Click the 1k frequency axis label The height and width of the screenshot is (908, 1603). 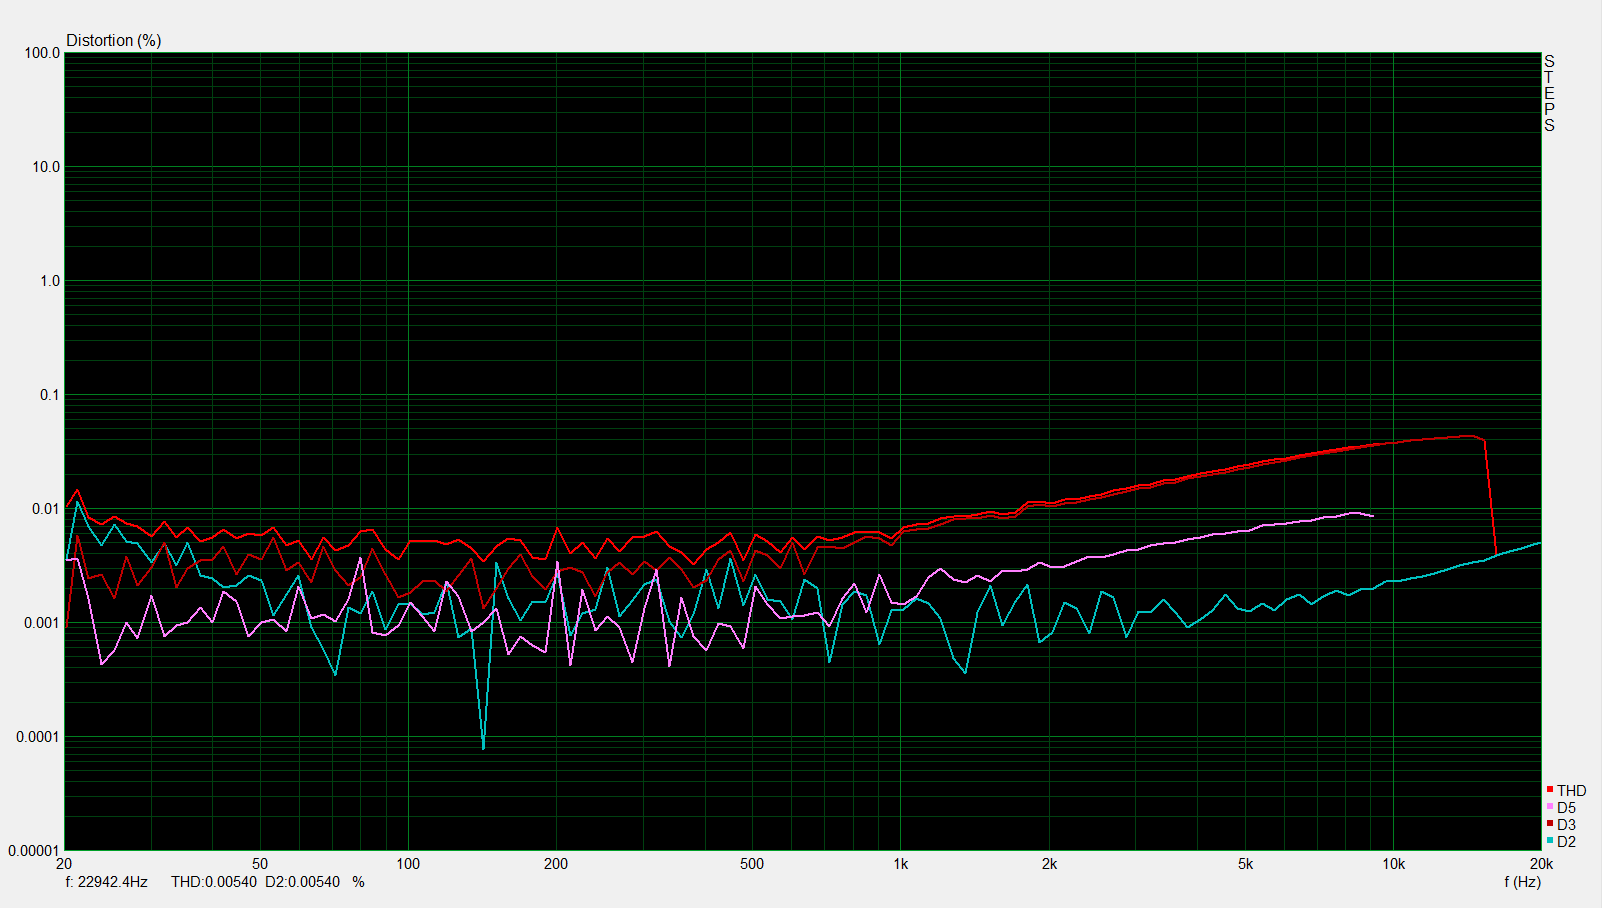pyautogui.click(x=901, y=864)
